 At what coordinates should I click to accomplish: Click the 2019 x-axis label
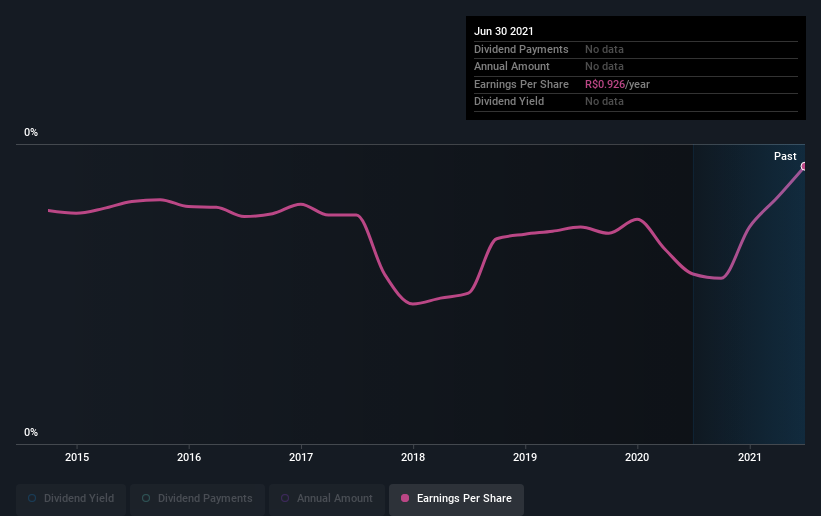click(525, 457)
